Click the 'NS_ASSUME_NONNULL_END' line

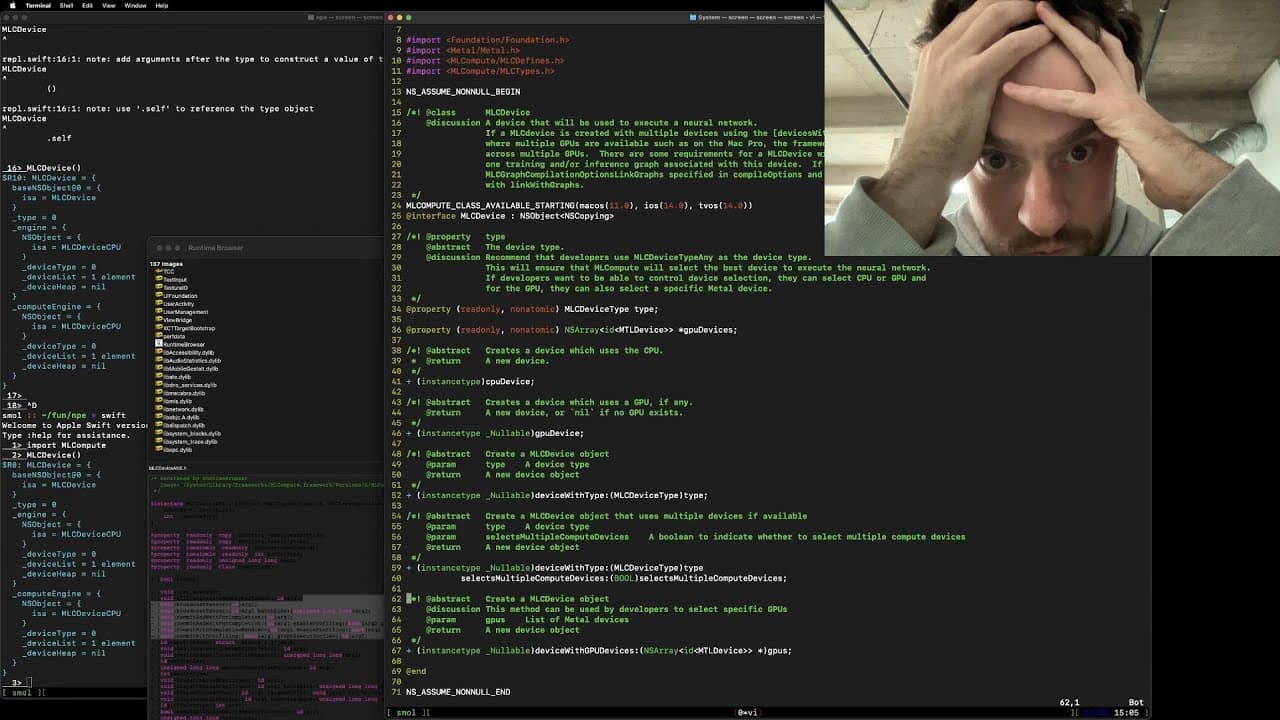coord(458,692)
